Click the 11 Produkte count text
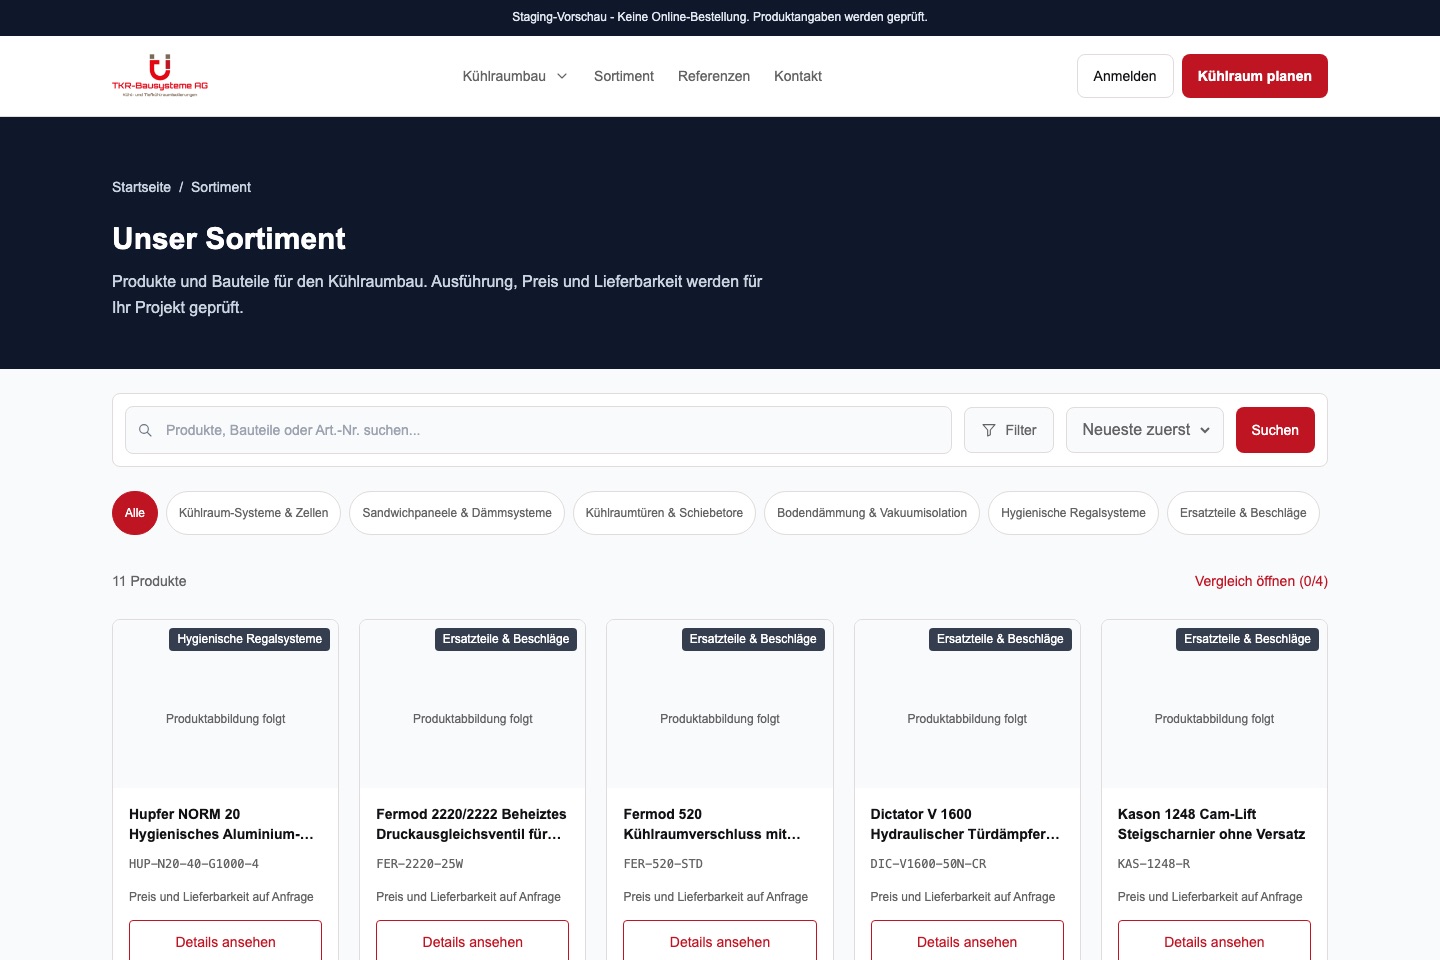The height and width of the screenshot is (960, 1440). pos(149,581)
